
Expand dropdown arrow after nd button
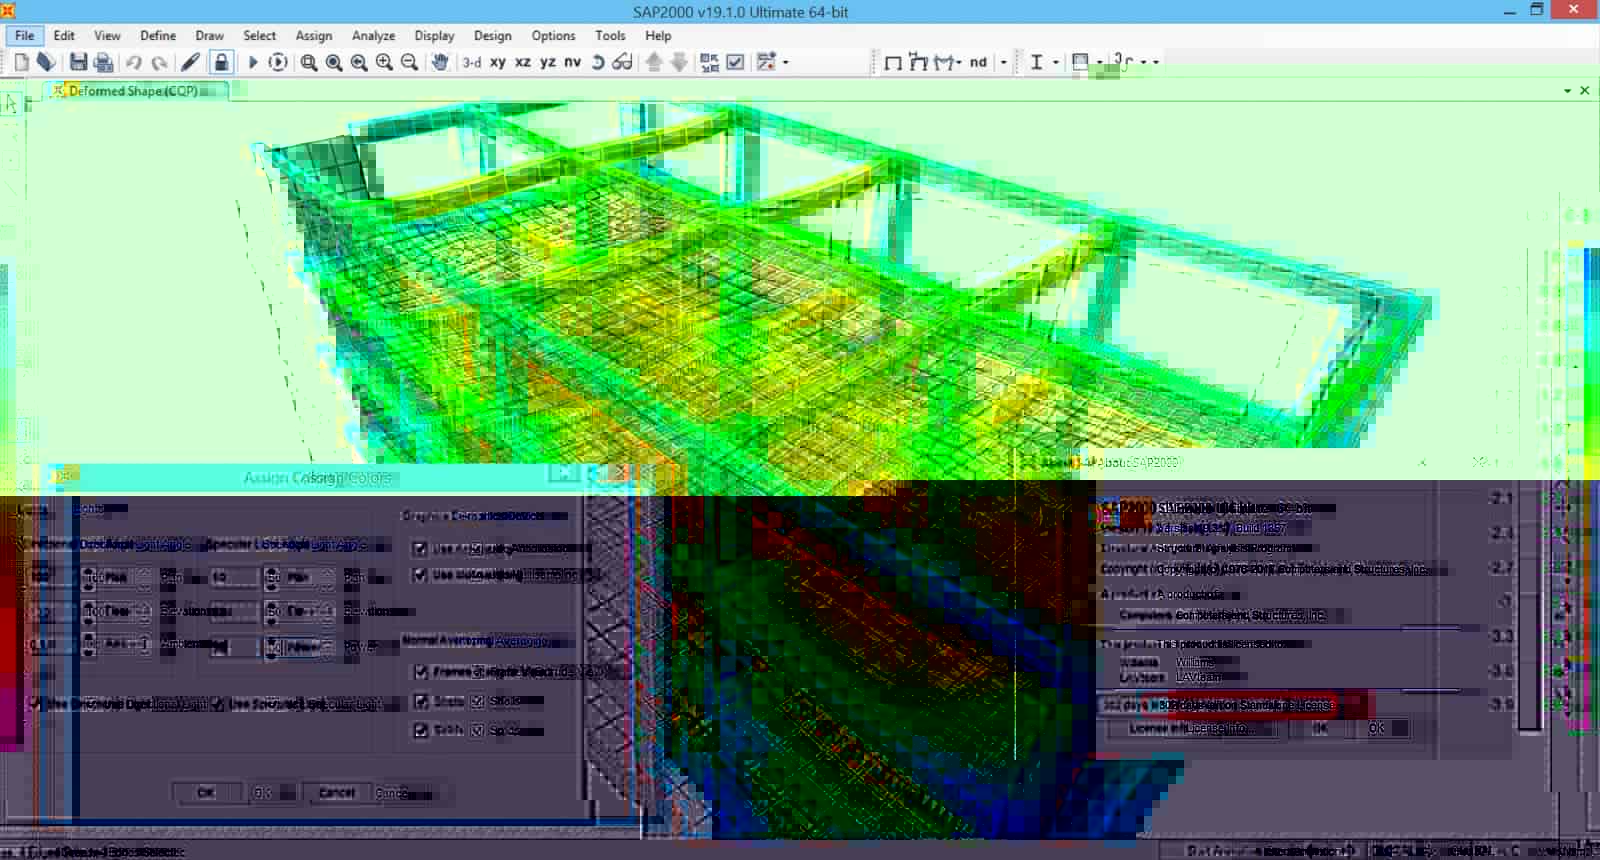[1004, 62]
